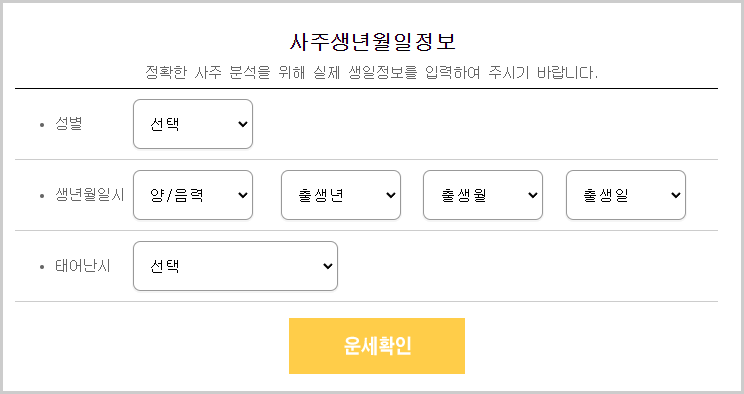Open the 양/음력 dropdown

(193, 195)
